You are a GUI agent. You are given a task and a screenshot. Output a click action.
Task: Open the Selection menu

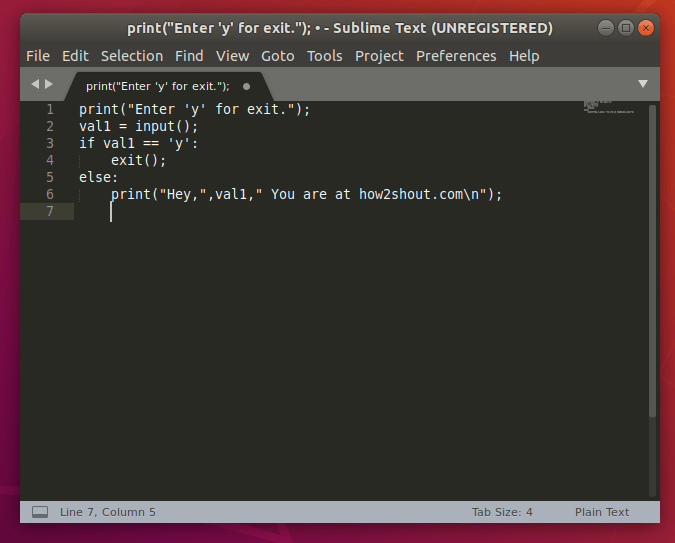tap(132, 56)
